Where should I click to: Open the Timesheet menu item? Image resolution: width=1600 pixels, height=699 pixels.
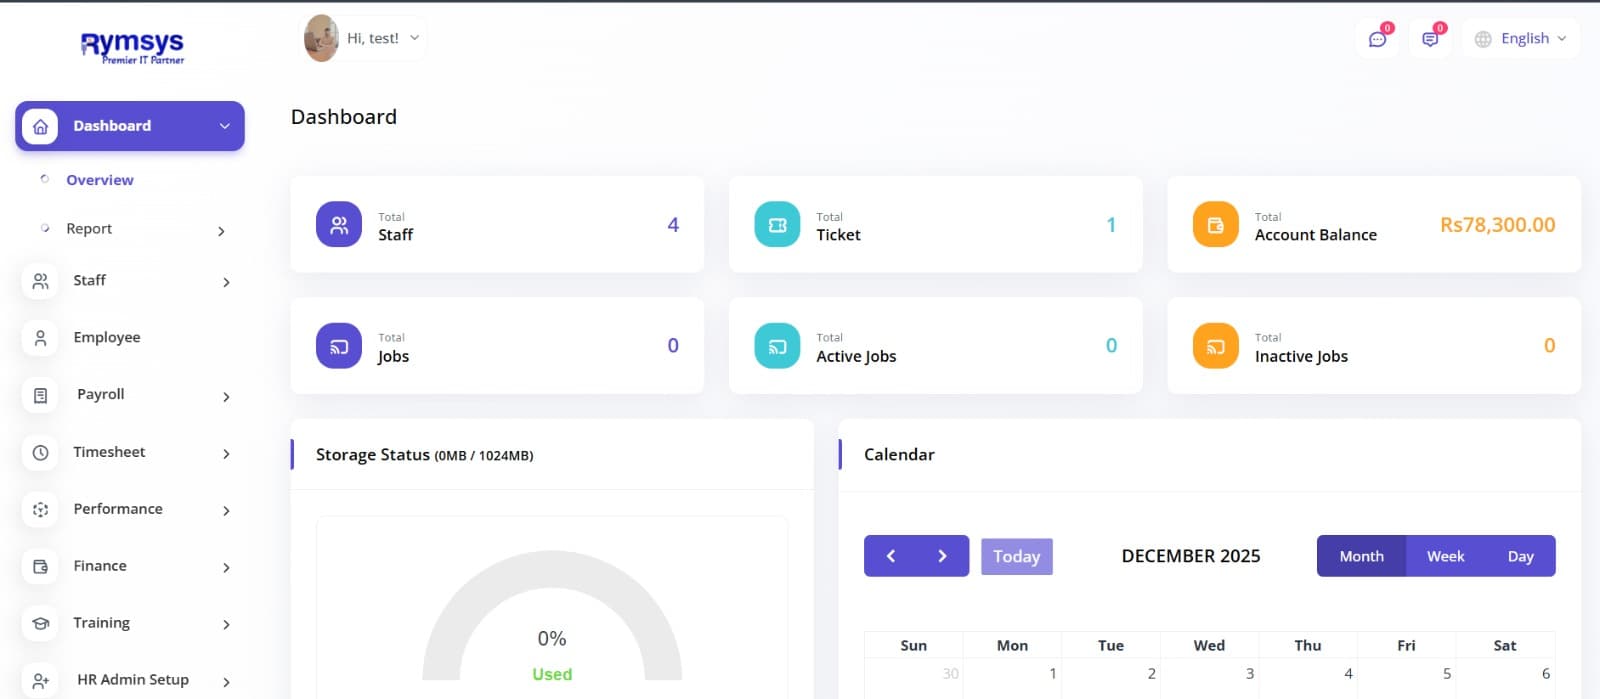[109, 452]
